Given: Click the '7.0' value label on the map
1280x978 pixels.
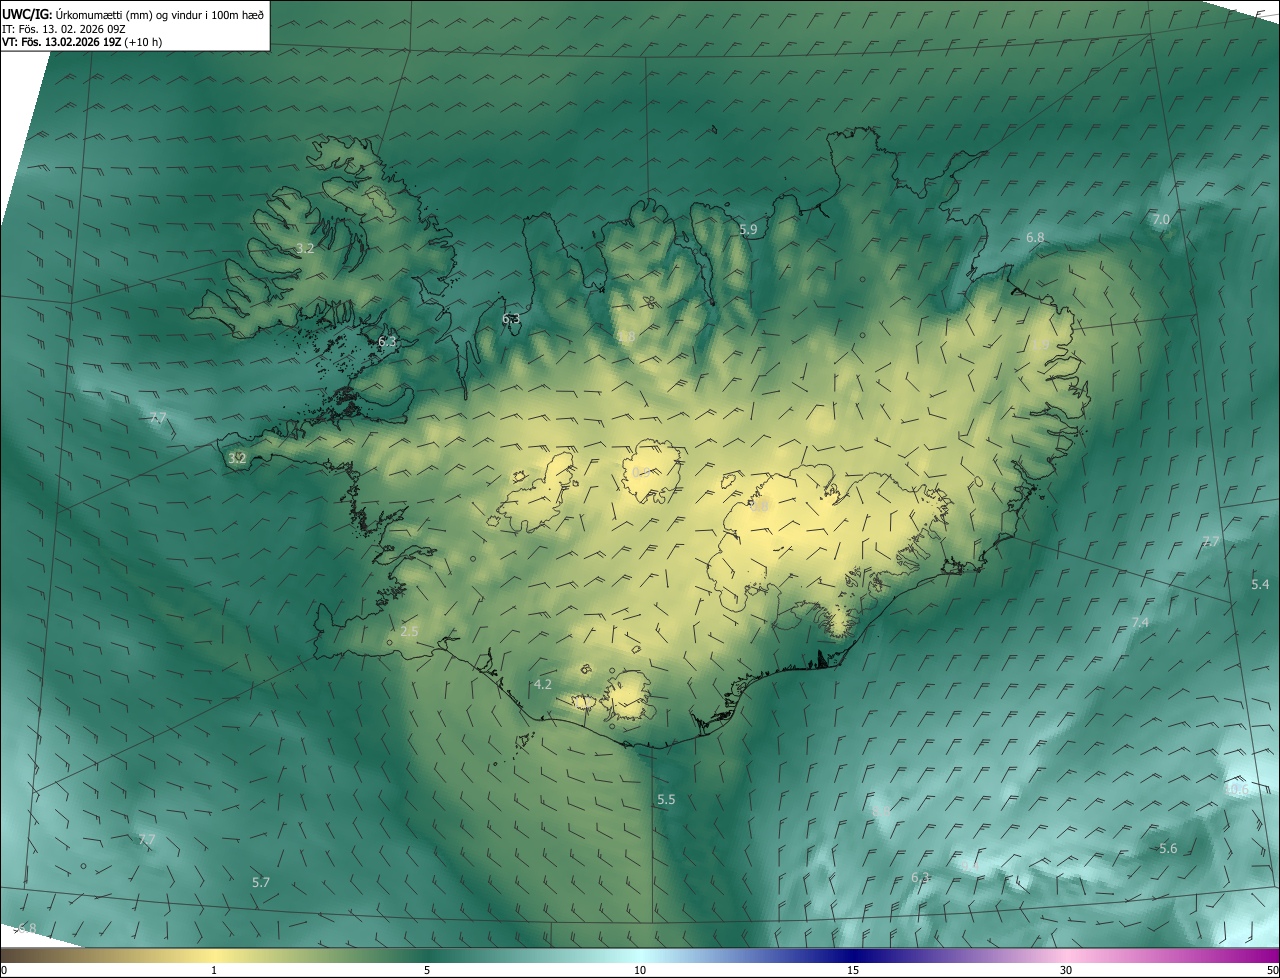Looking at the screenshot, I should pyautogui.click(x=1161, y=220).
